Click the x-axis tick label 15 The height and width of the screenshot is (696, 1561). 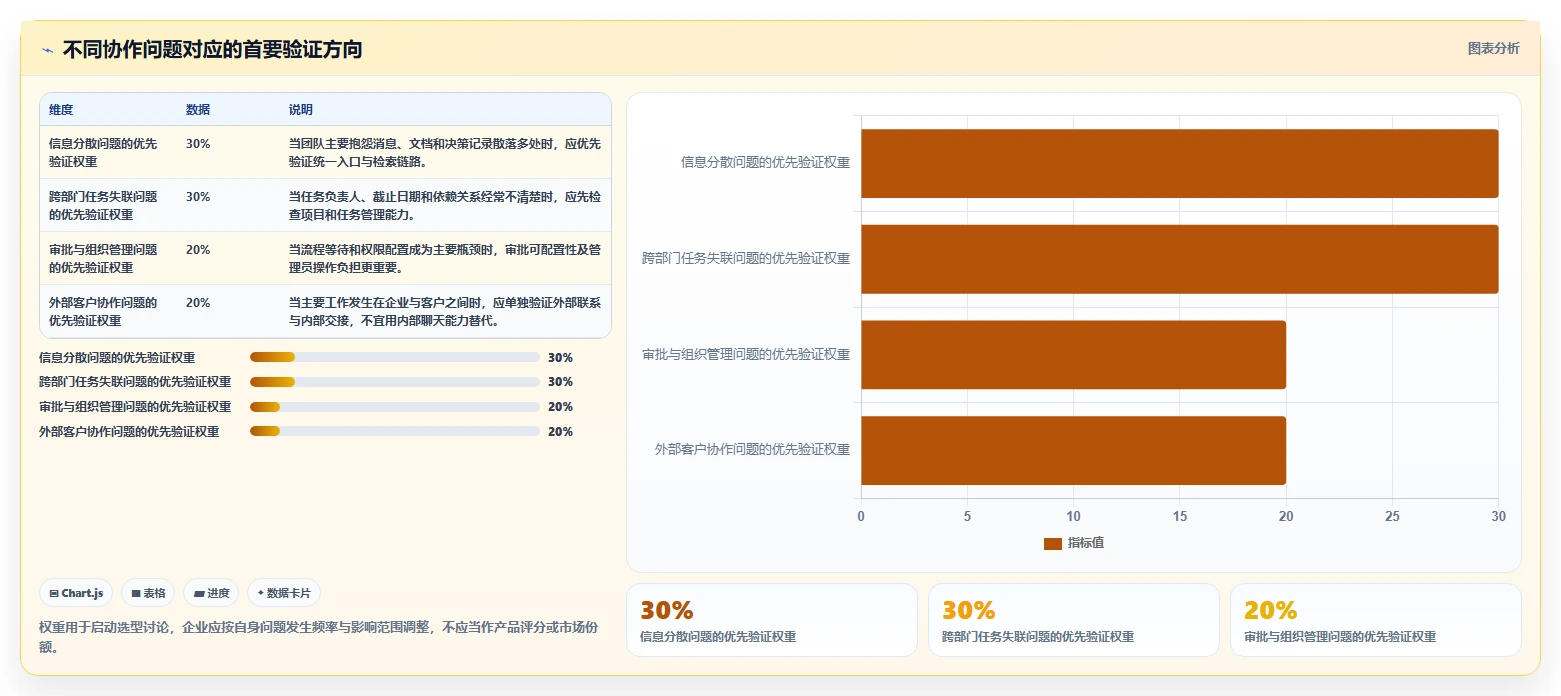pos(1179,516)
